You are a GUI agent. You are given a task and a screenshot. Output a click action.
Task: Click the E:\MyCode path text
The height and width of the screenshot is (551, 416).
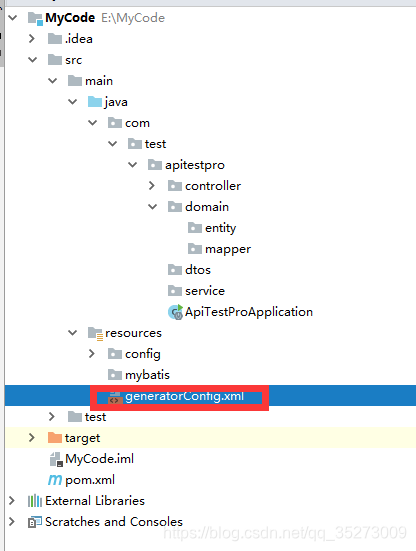pyautogui.click(x=133, y=18)
